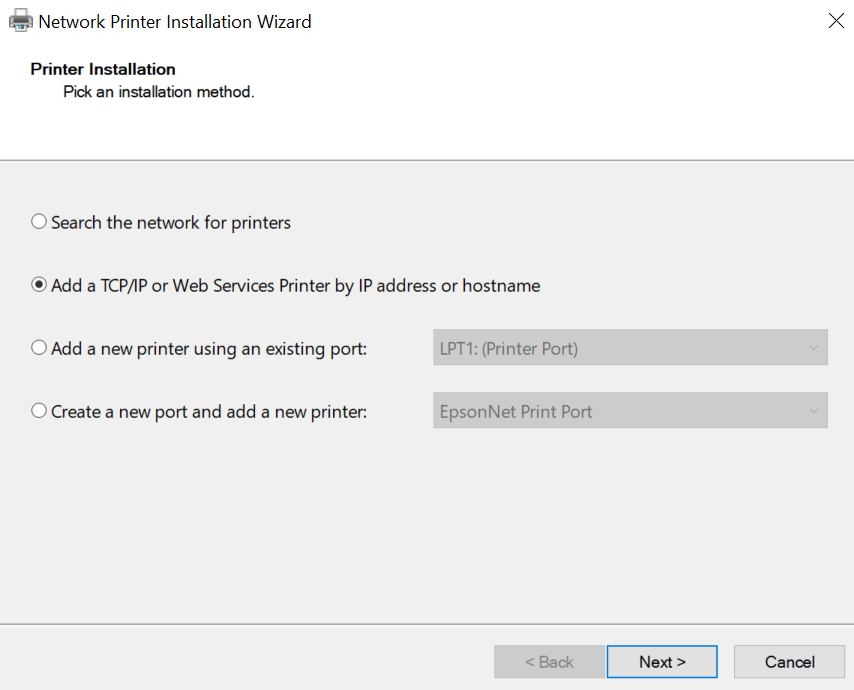Choose the 'Add a TCP/IP or Web Services Printer' radio button
Image resolution: width=854 pixels, height=690 pixels.
[39, 285]
